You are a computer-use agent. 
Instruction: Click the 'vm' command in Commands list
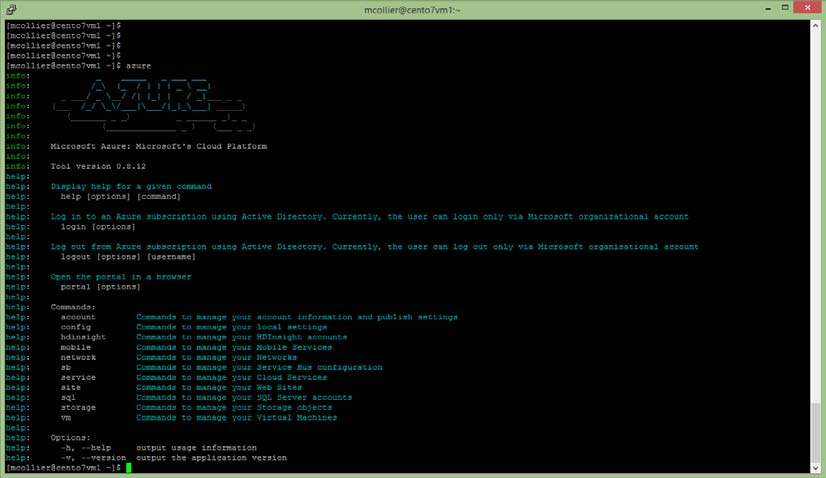coord(66,417)
